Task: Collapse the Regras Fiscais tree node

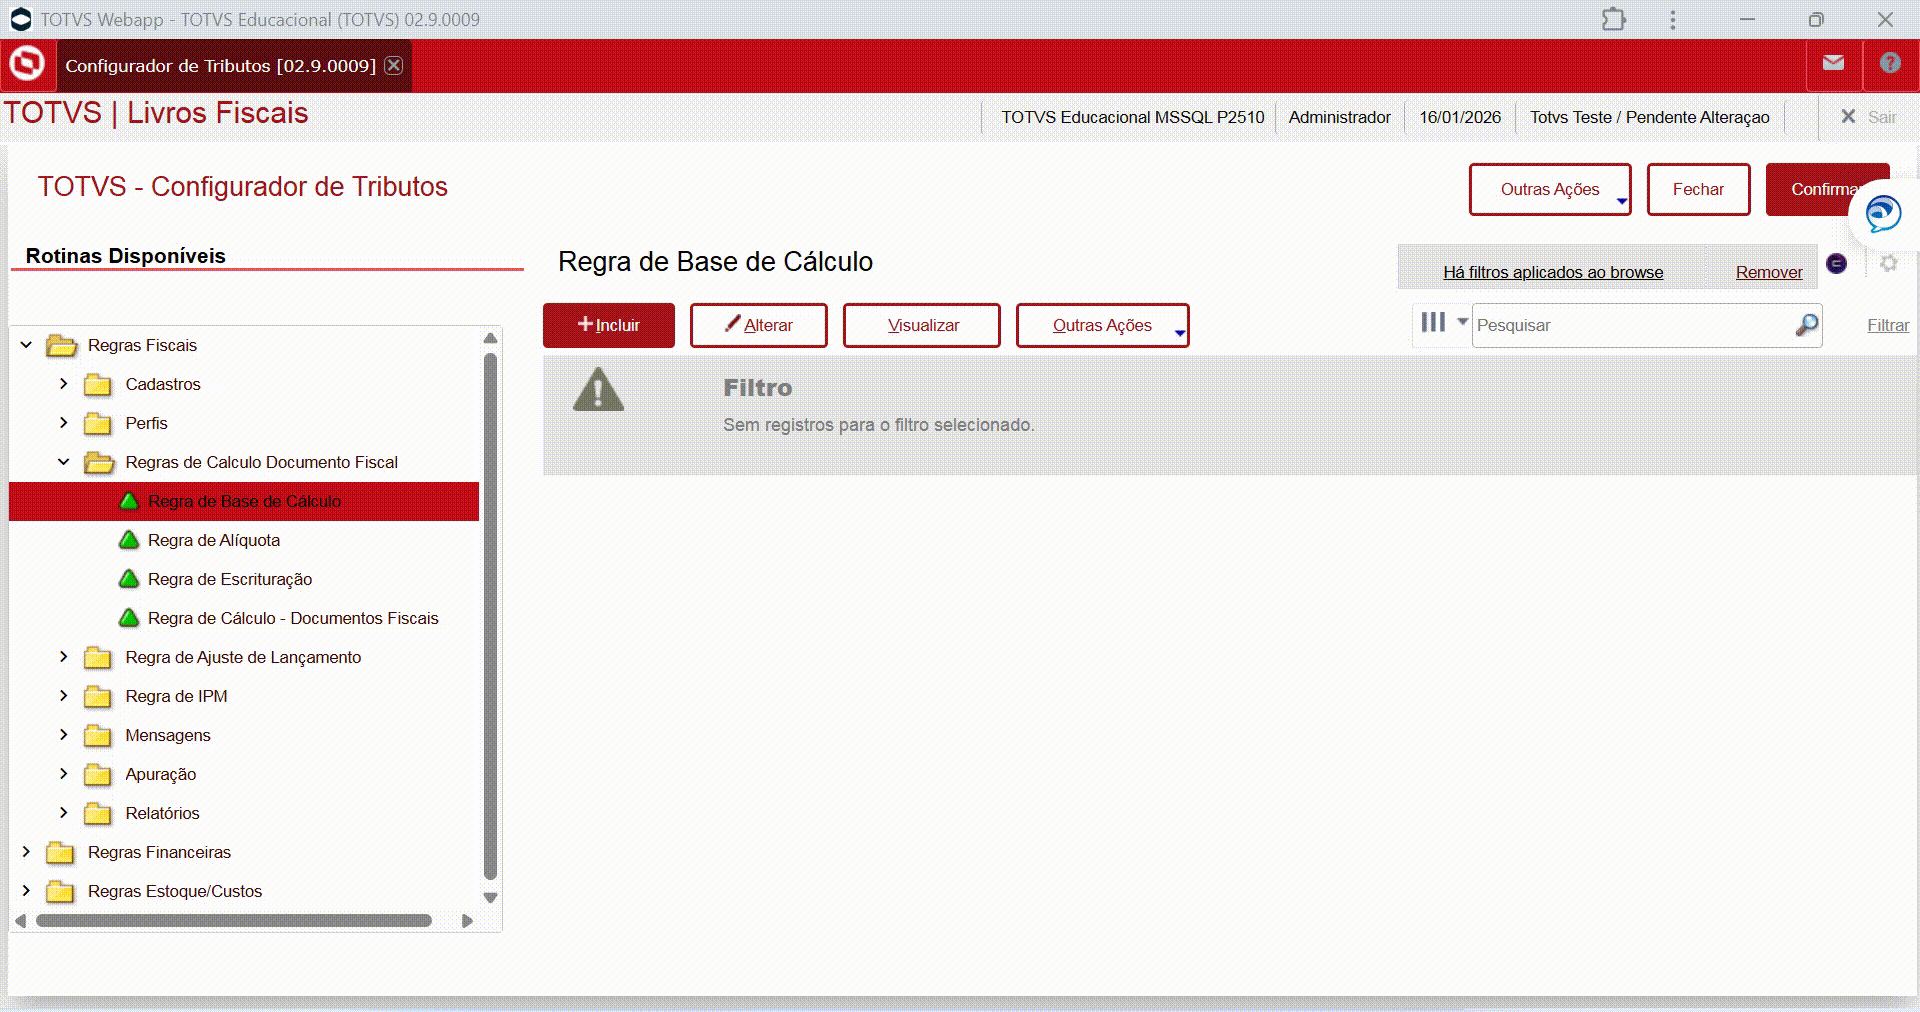Action: [x=26, y=345]
